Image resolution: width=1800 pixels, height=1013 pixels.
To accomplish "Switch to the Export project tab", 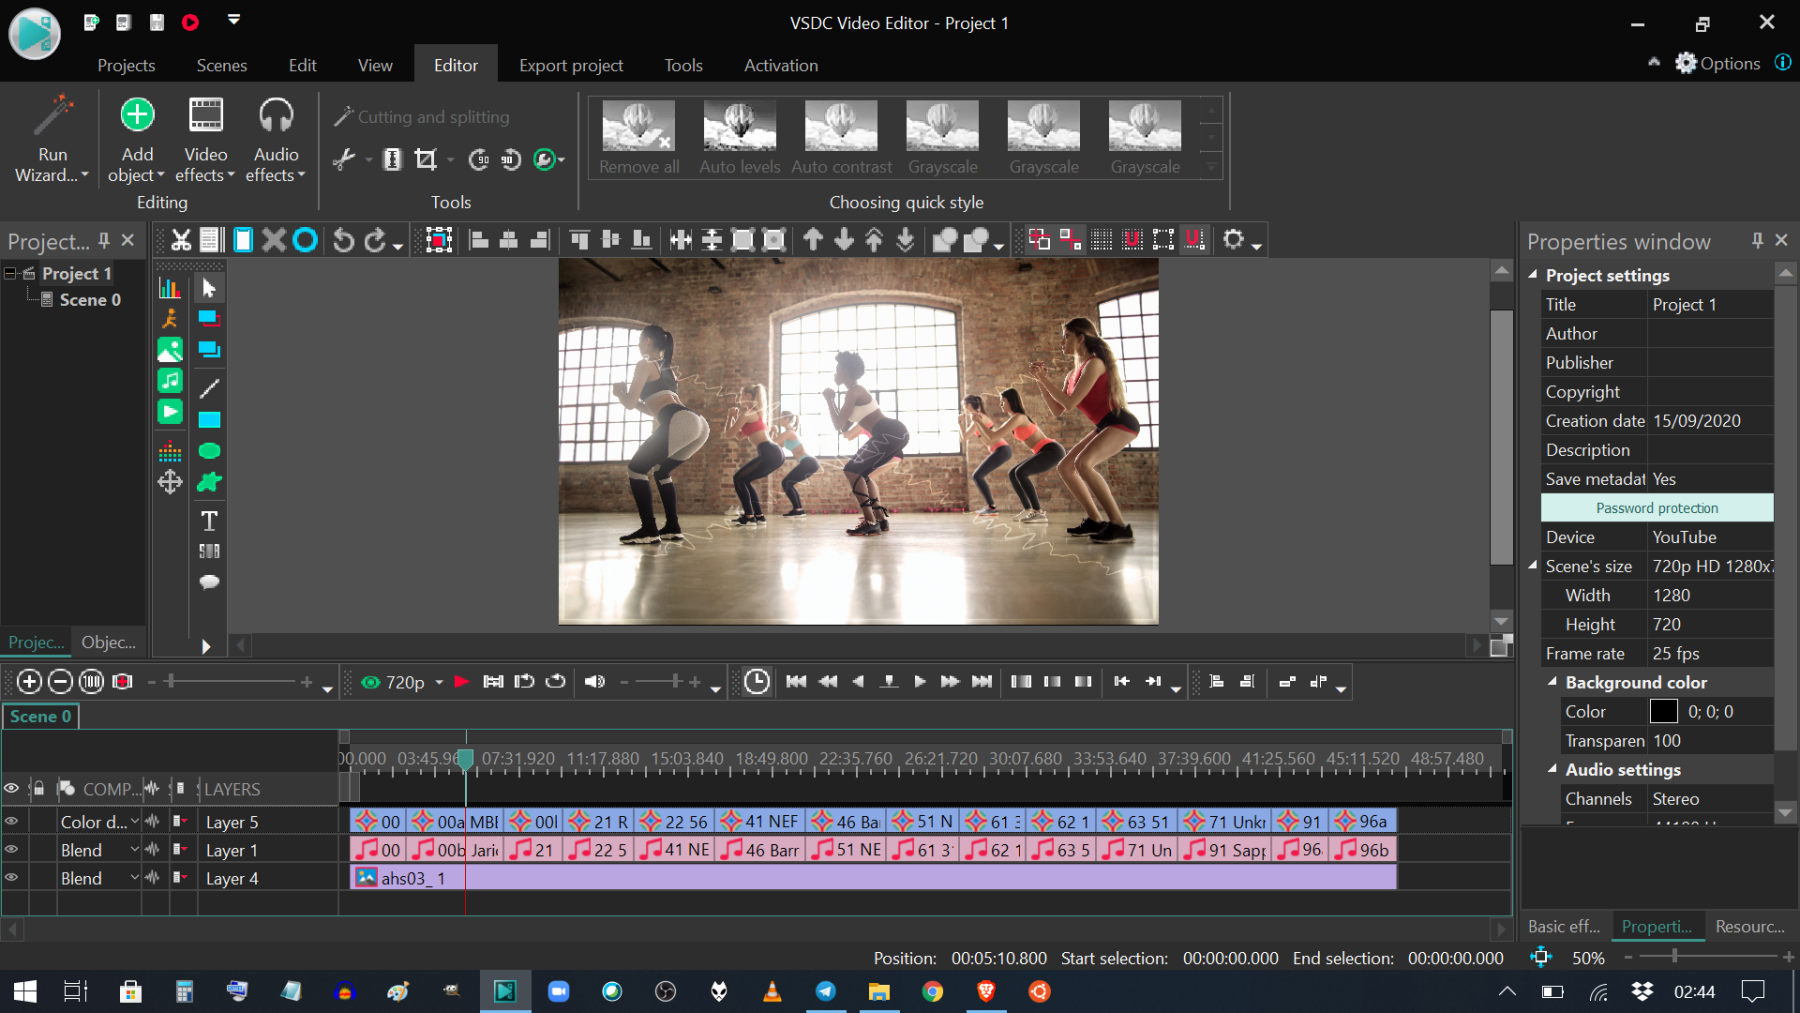I will point(570,64).
